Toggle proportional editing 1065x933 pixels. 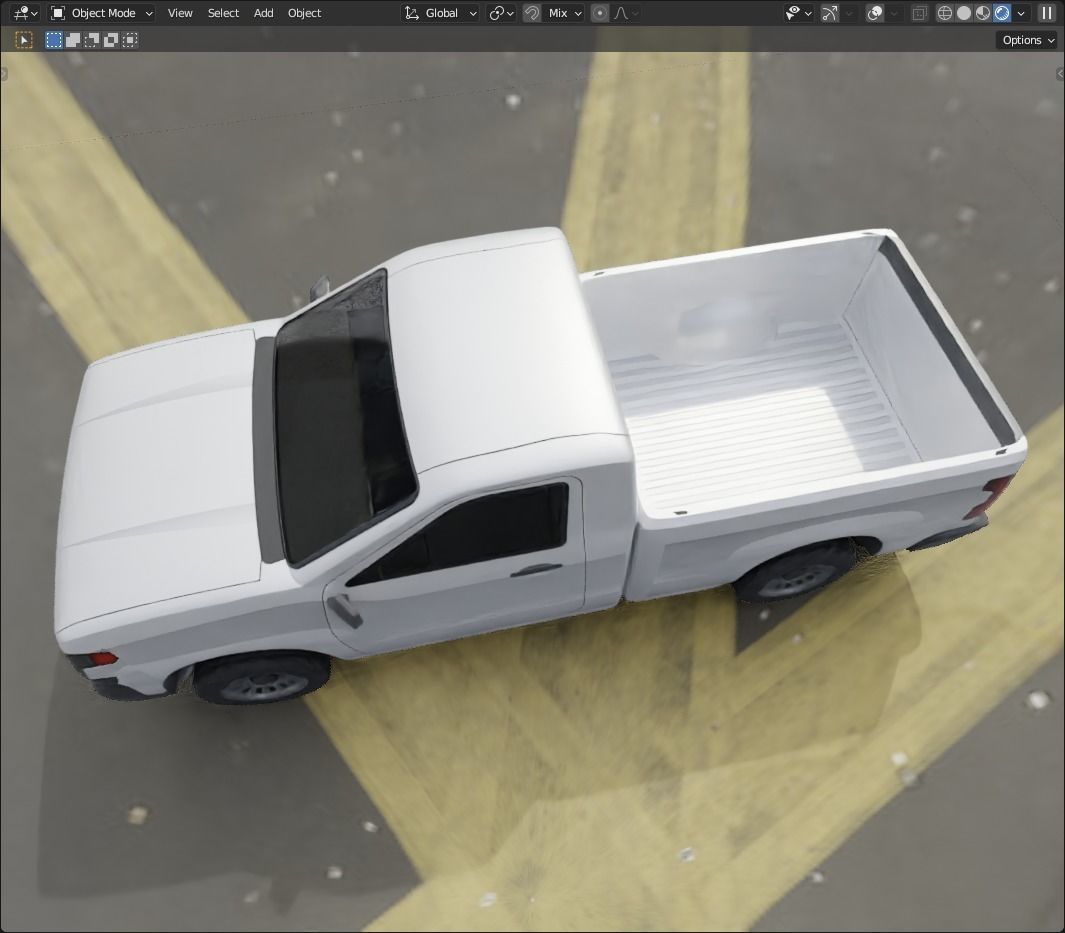[x=600, y=13]
